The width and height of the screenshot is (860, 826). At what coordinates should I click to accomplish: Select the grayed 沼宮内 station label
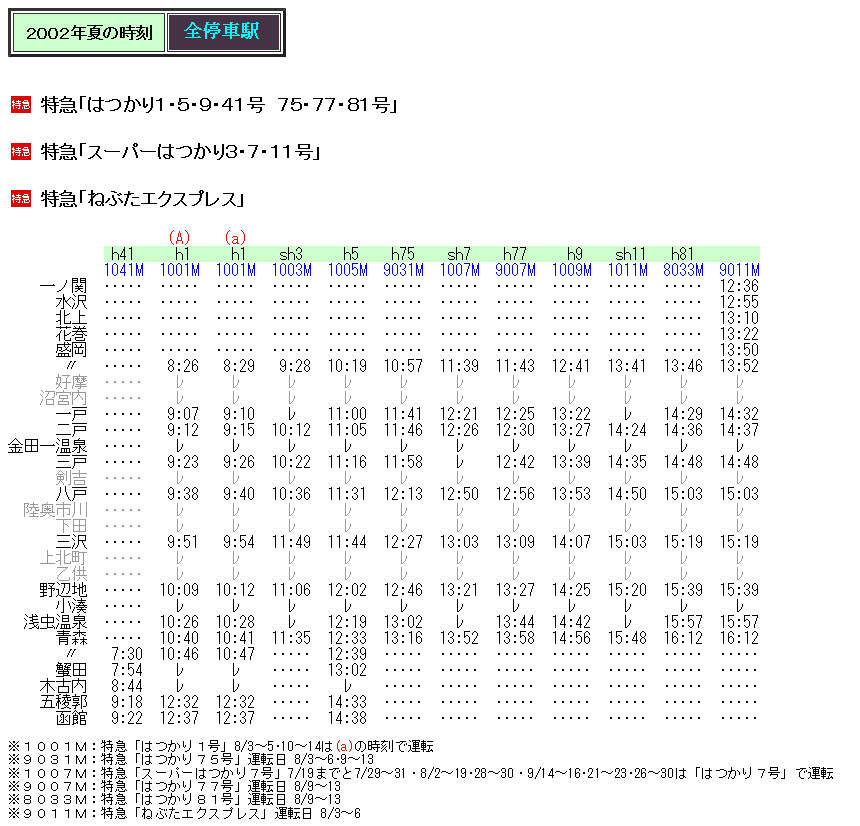64,398
